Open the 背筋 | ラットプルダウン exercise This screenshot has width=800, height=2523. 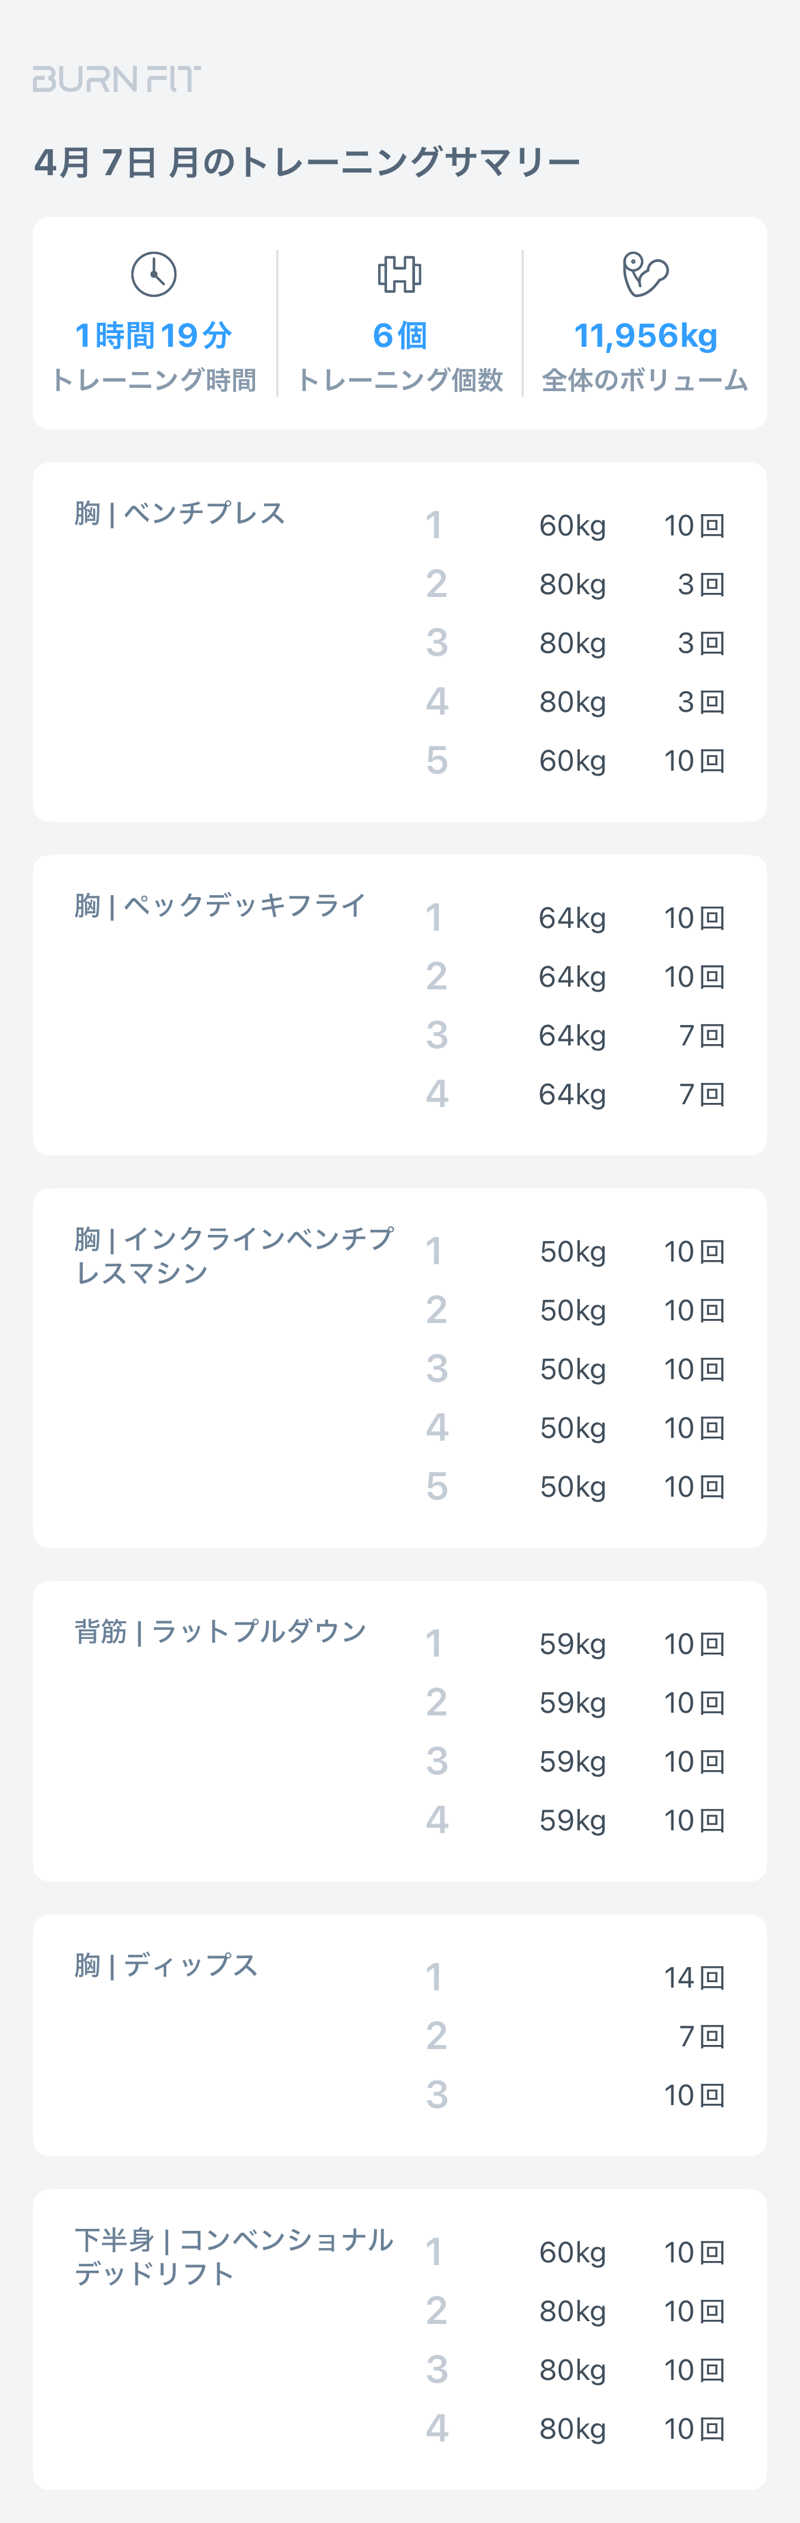click(x=220, y=1632)
